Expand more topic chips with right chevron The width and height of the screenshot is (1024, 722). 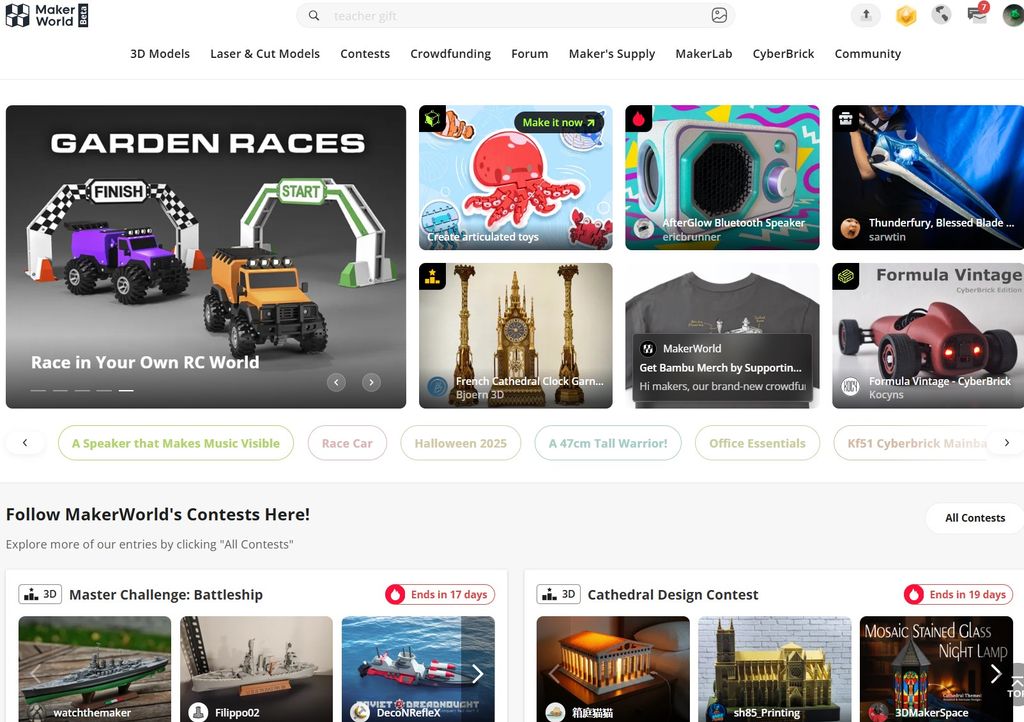coord(1008,442)
